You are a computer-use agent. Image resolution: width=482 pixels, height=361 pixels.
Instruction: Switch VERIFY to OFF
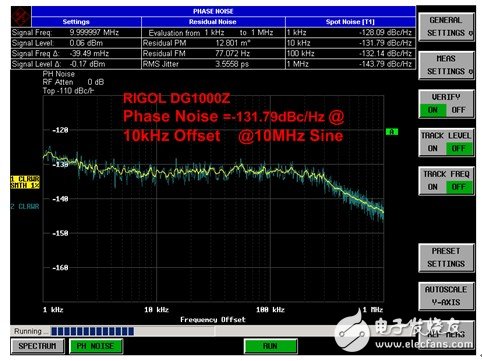point(458,110)
